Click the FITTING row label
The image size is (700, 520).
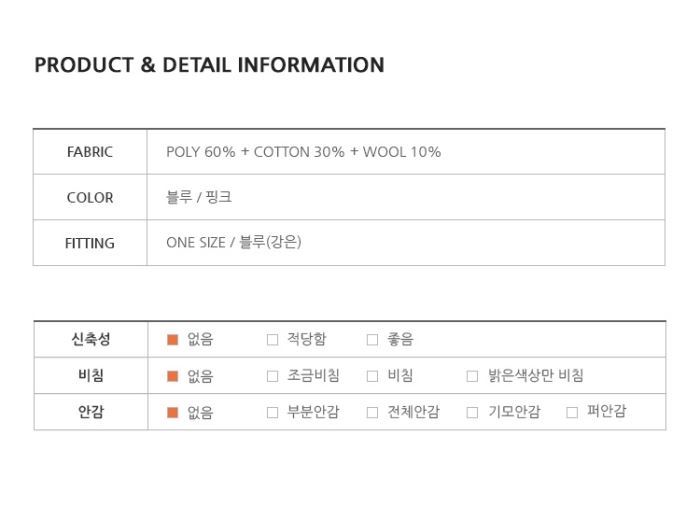pos(90,243)
